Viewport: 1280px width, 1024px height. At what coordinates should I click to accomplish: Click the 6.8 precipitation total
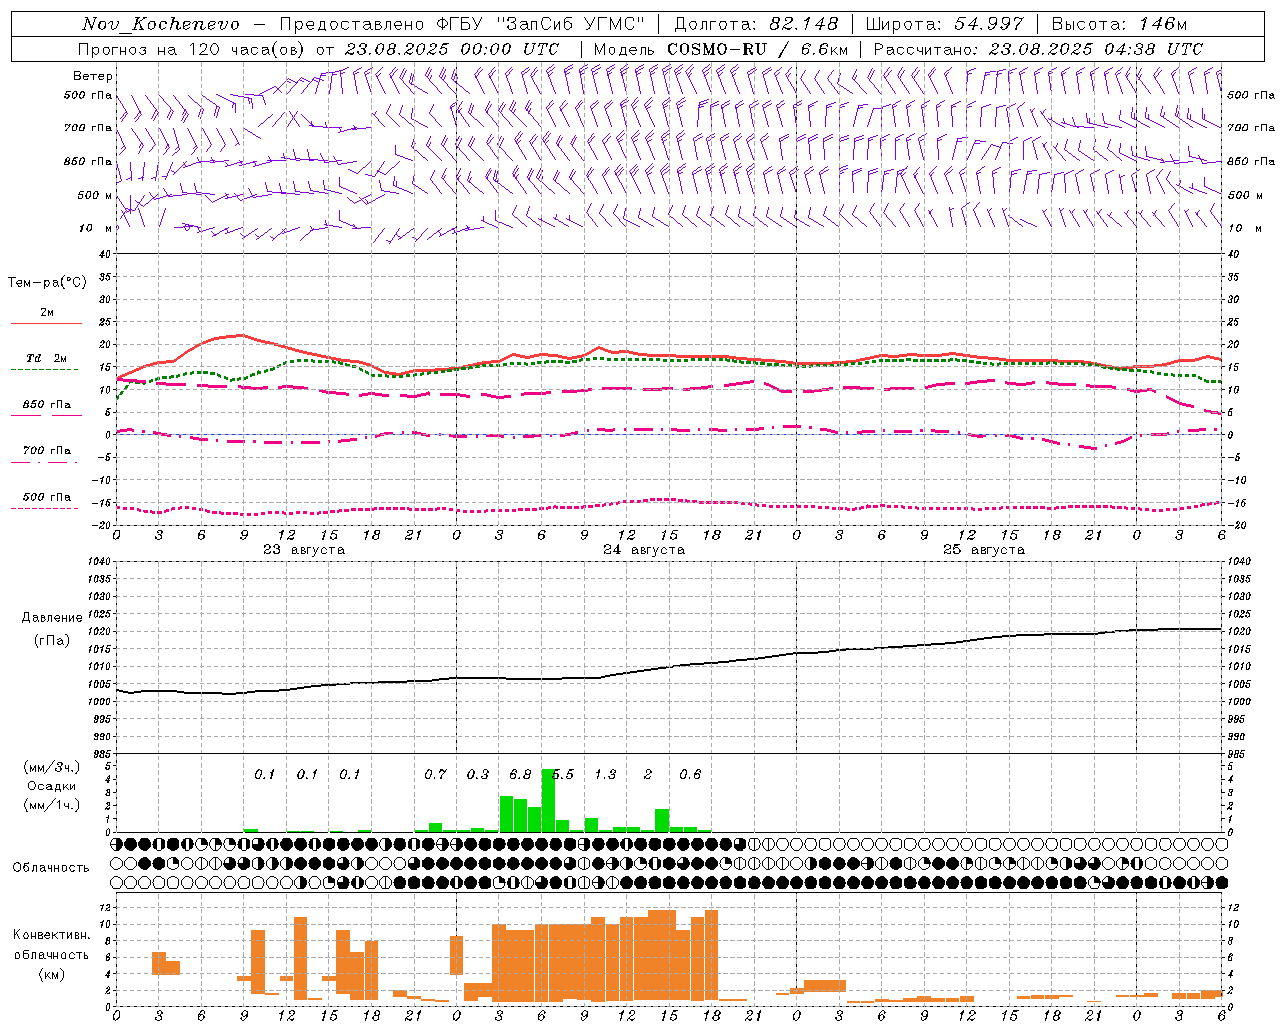click(520, 775)
